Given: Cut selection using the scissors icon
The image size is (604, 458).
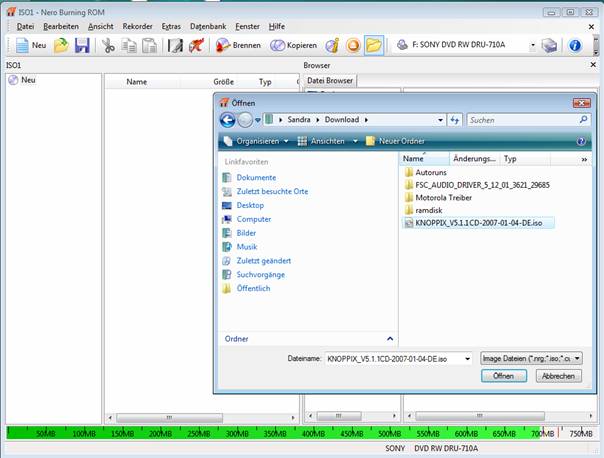Looking at the screenshot, I should click(108, 45).
